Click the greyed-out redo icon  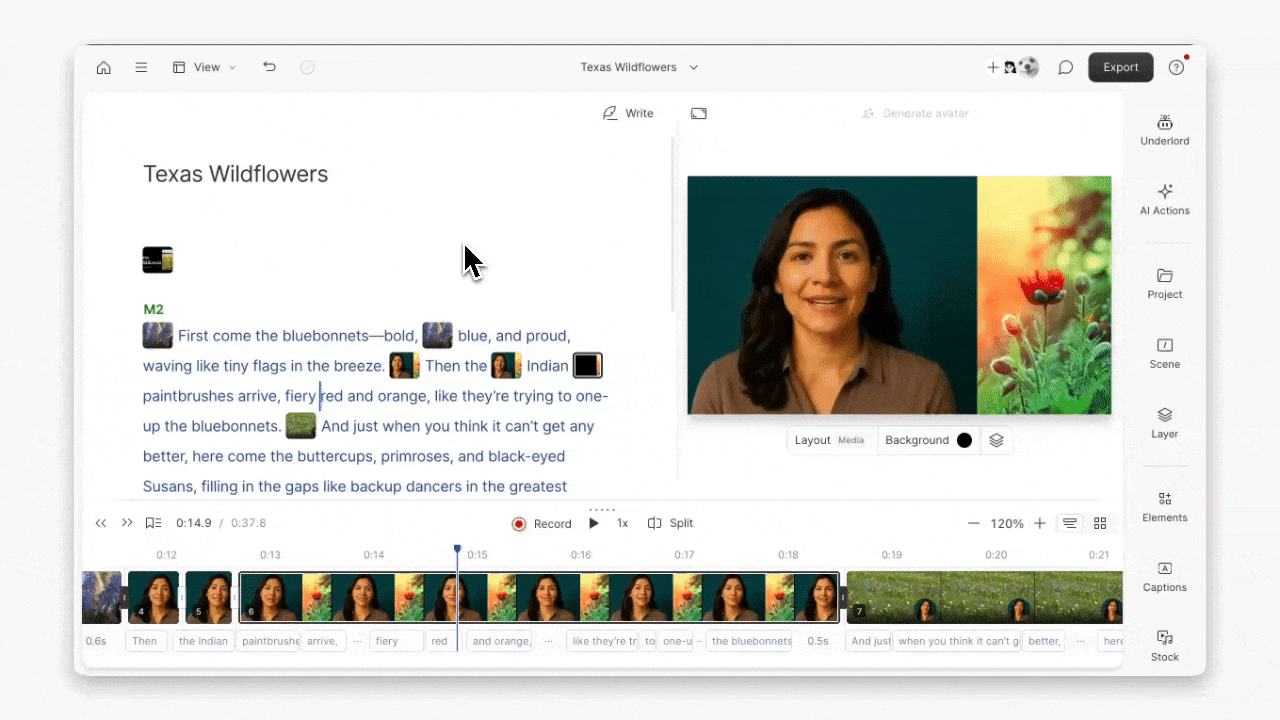pos(308,67)
